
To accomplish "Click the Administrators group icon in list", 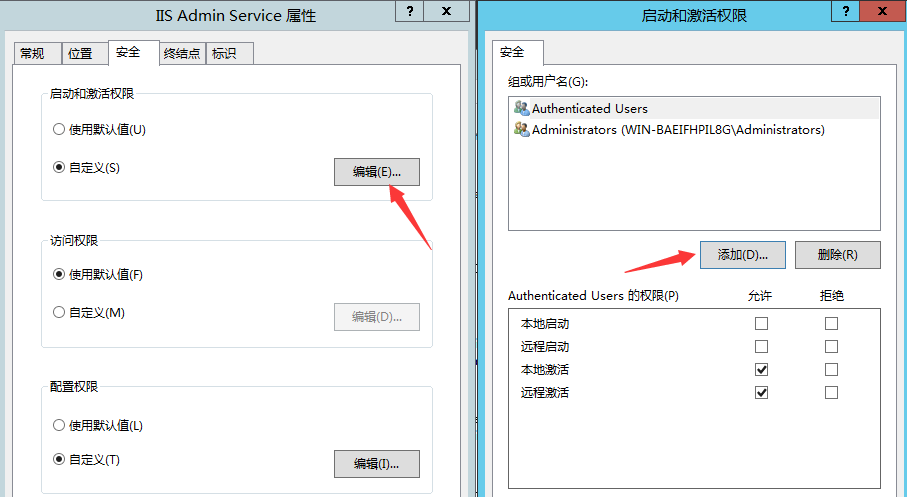I will click(521, 130).
